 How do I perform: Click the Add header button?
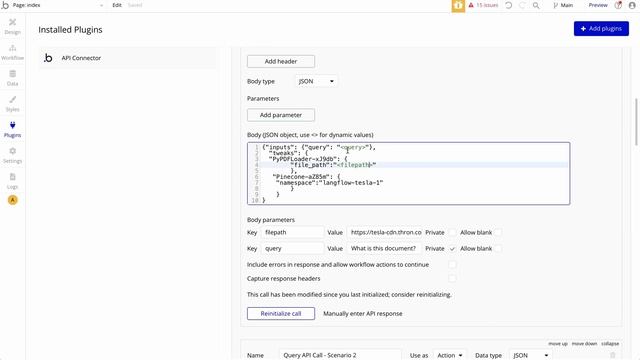click(281, 61)
